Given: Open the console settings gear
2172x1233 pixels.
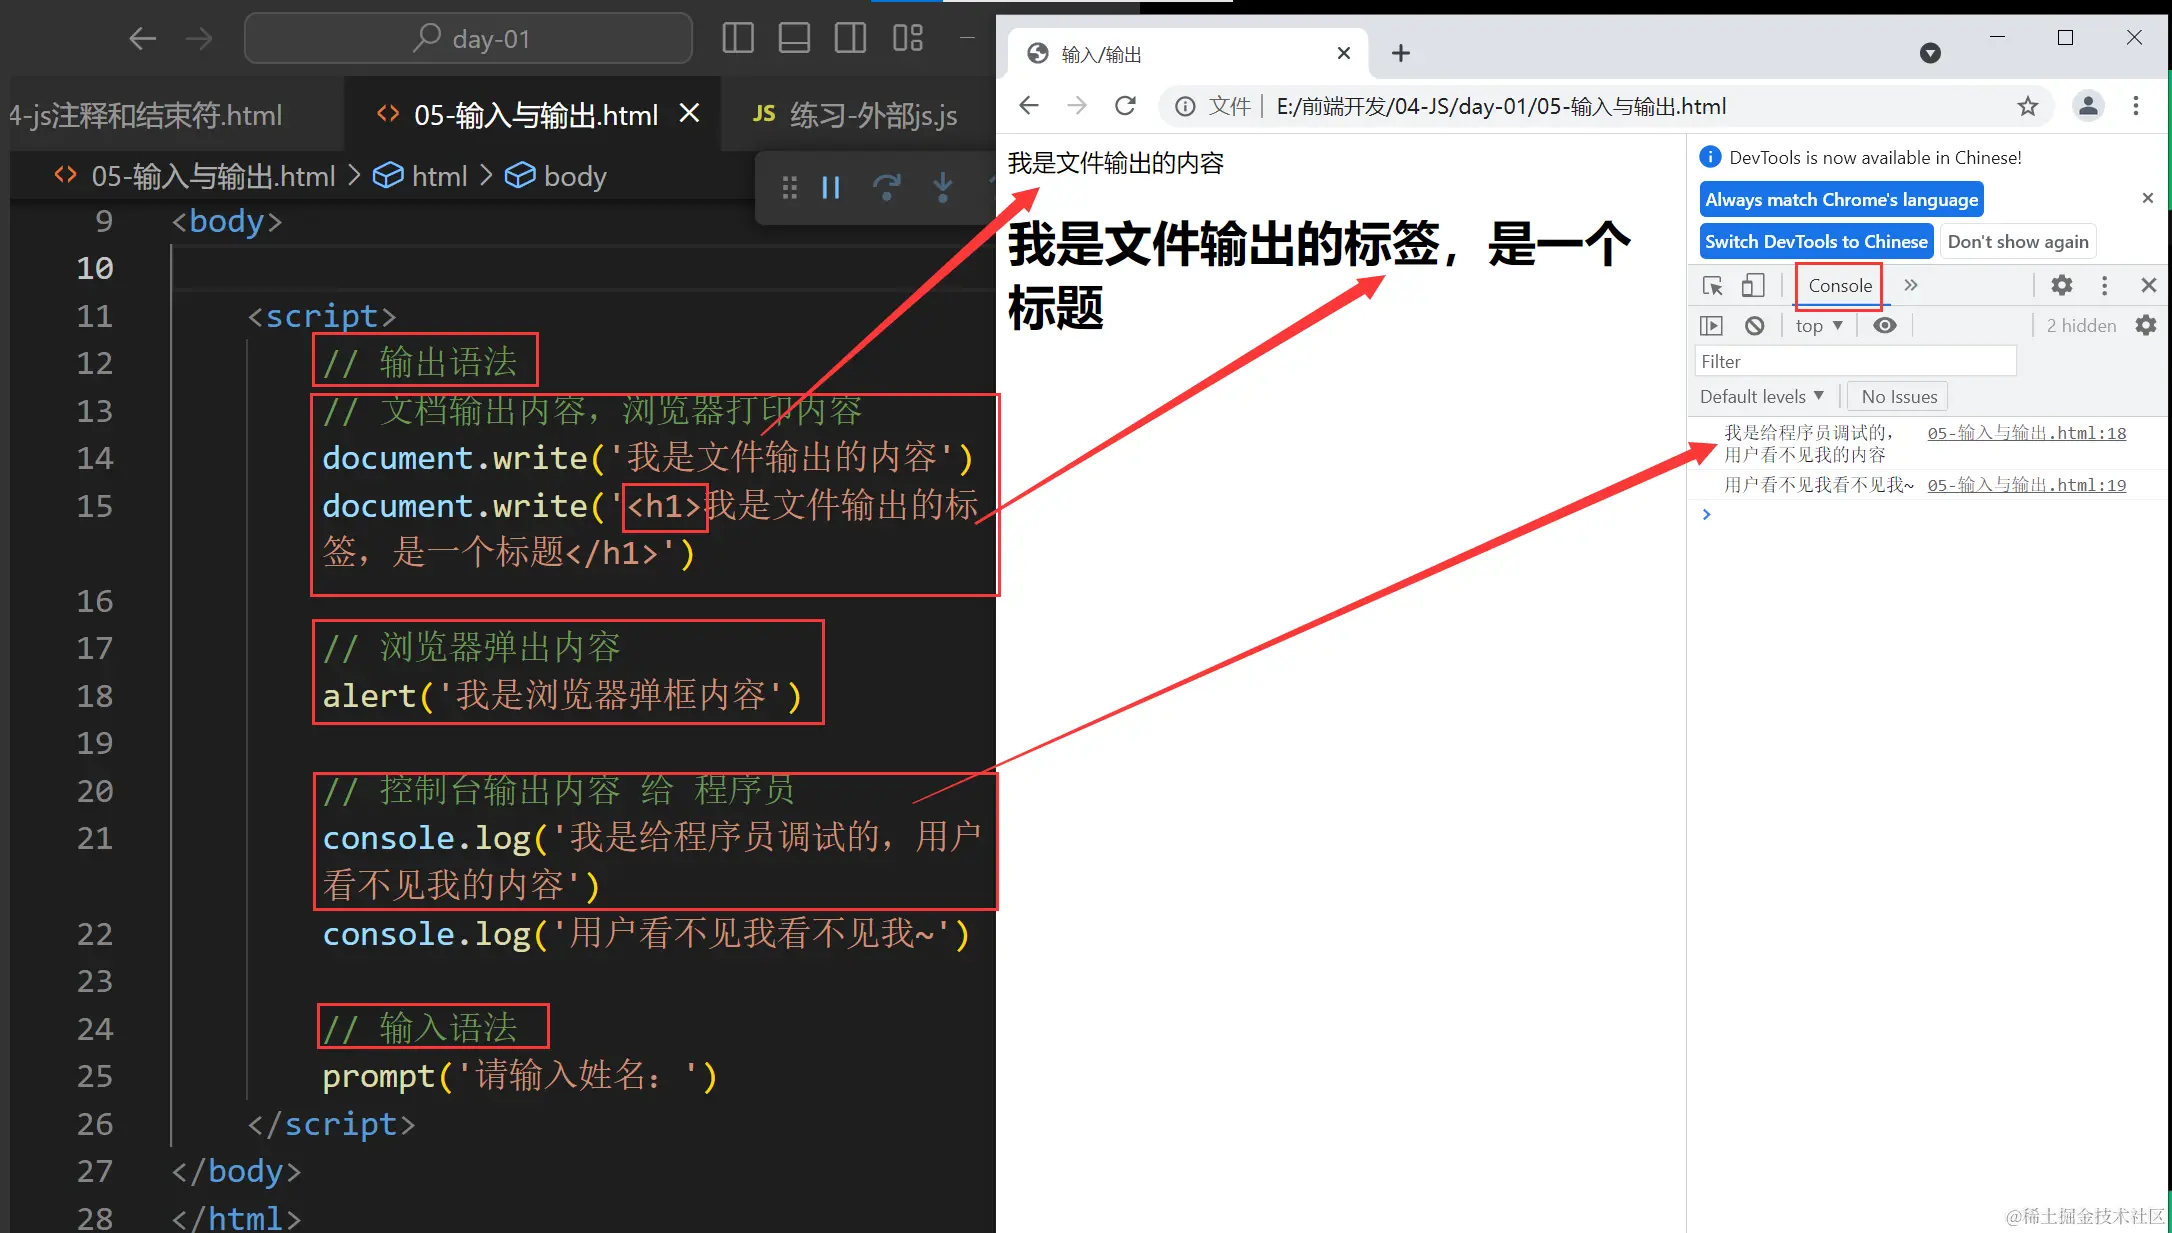Looking at the screenshot, I should [x=2146, y=326].
